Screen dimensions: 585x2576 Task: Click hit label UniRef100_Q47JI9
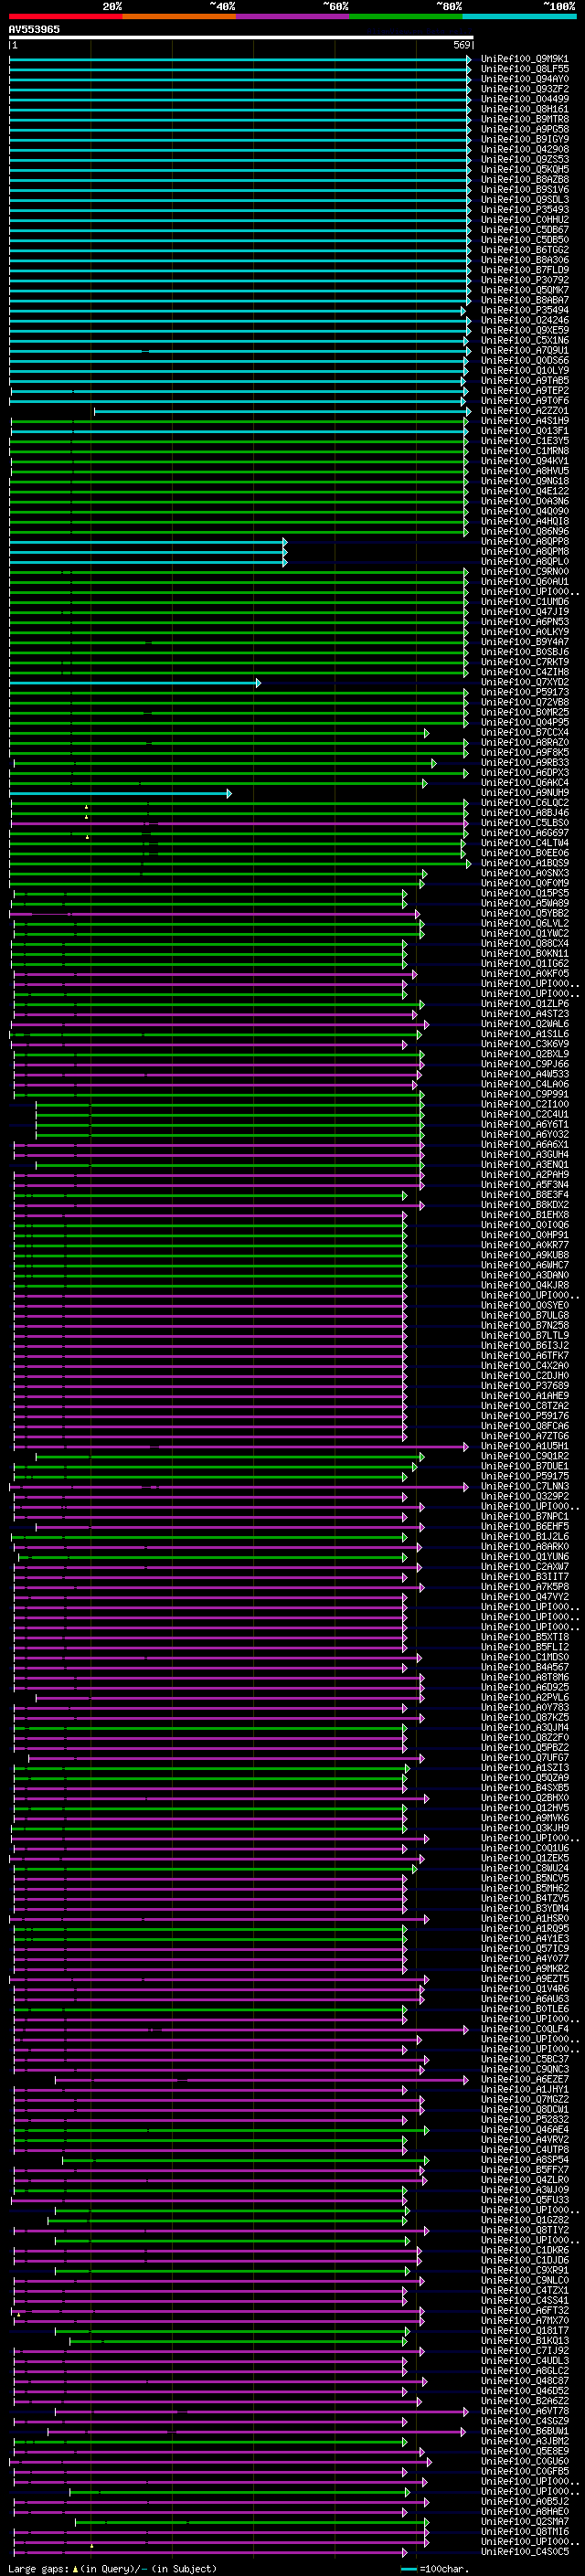[525, 612]
